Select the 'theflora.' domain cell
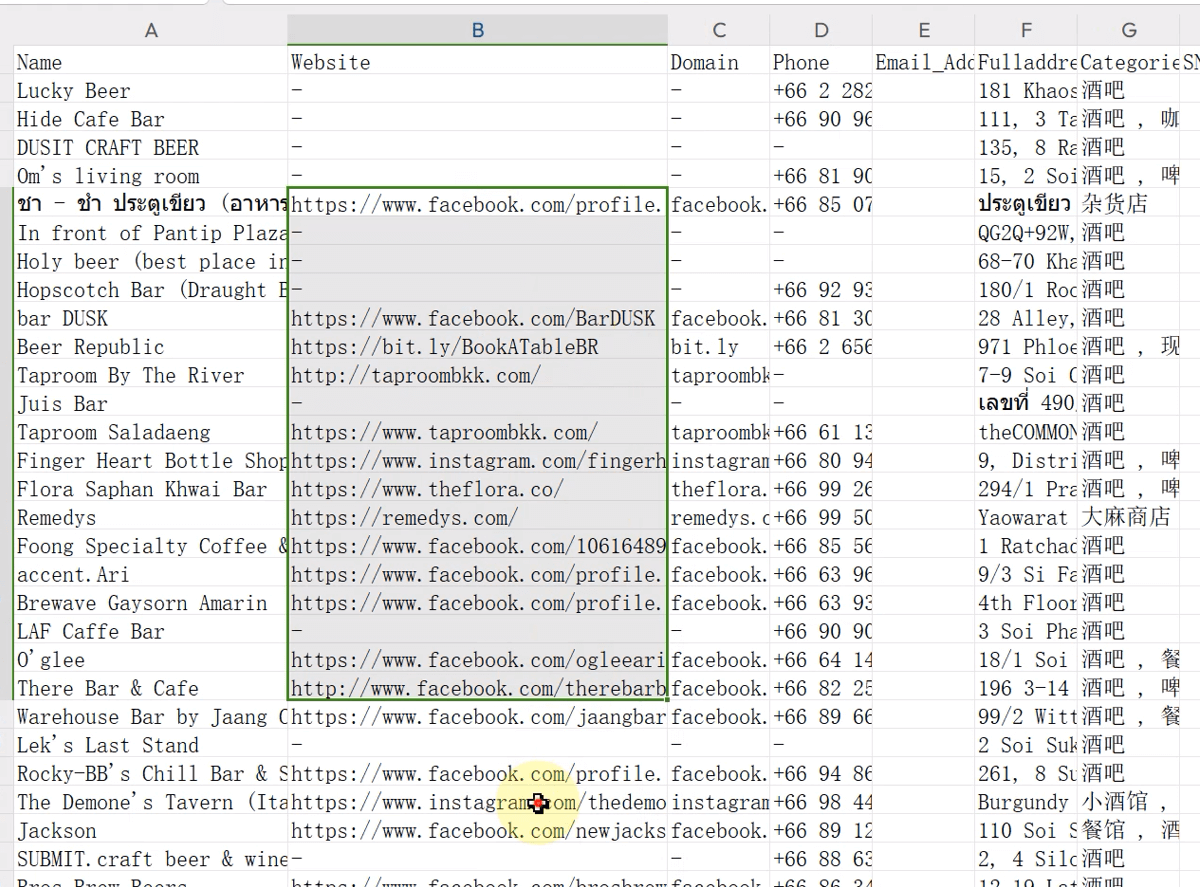The image size is (1200, 887). click(719, 490)
